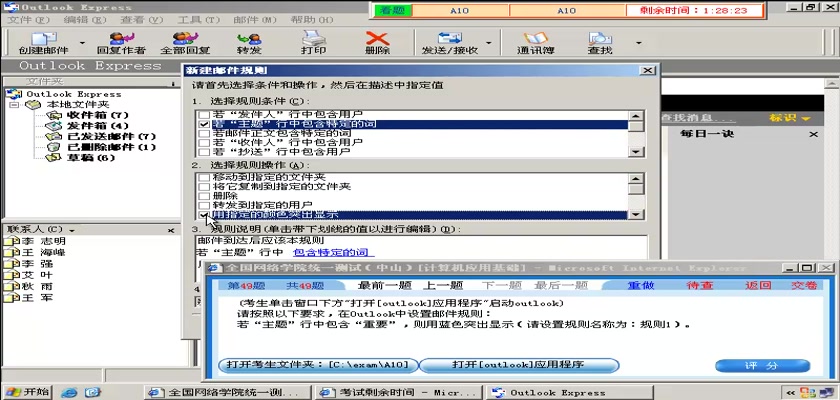Open the 帮助(H) menu
840x400 pixels.
(312, 20)
